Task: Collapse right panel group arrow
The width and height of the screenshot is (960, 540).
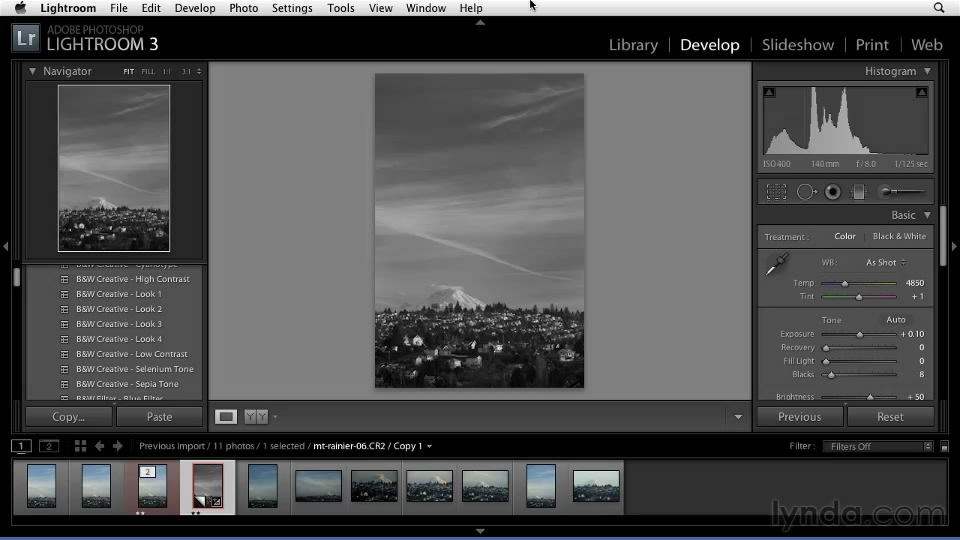Action: pyautogui.click(x=954, y=246)
